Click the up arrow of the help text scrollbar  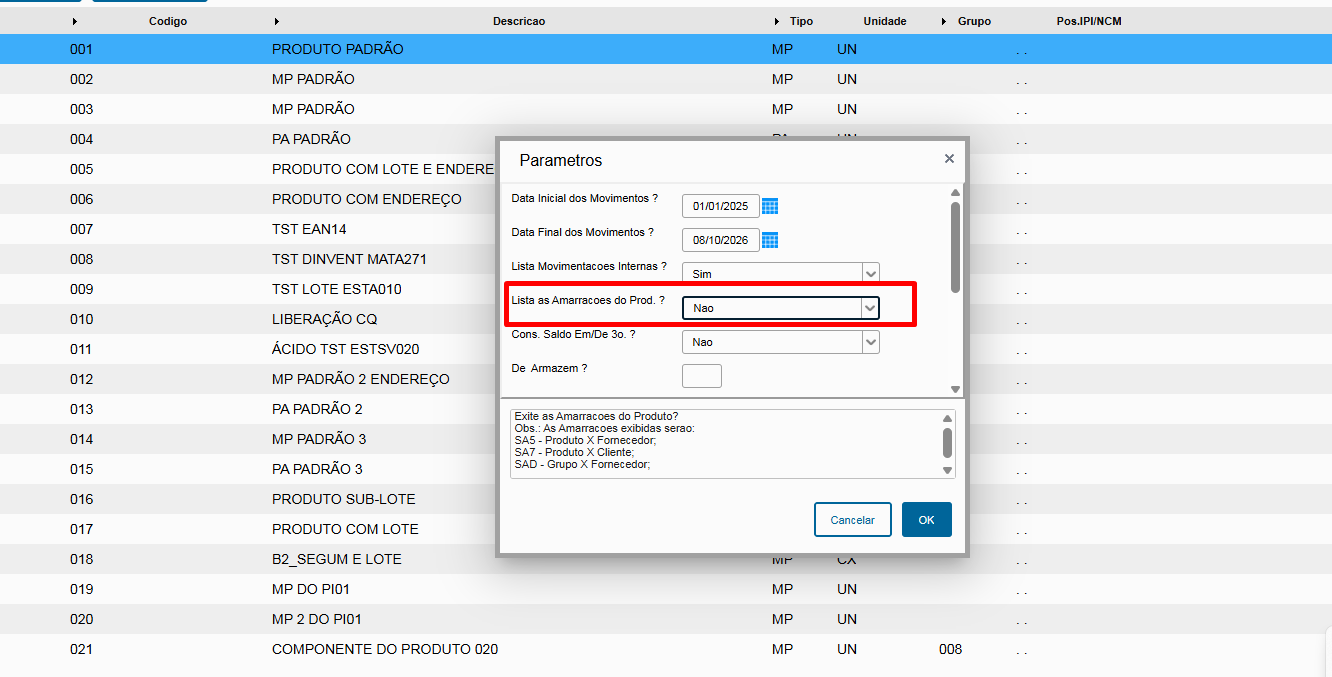[x=947, y=418]
